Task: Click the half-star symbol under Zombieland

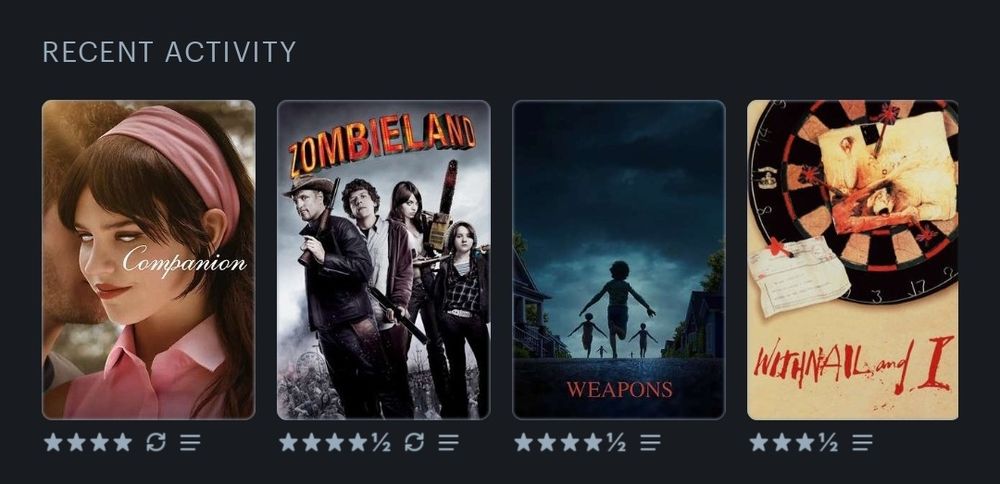Action: click(x=381, y=442)
